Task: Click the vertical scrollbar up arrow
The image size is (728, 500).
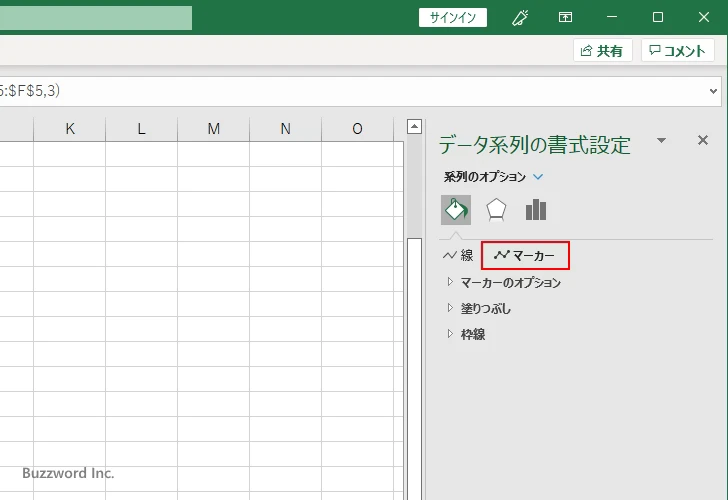Action: coord(414,127)
